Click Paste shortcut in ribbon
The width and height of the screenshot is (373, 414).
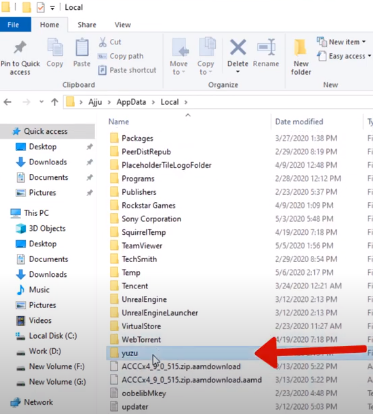pyautogui.click(x=127, y=70)
